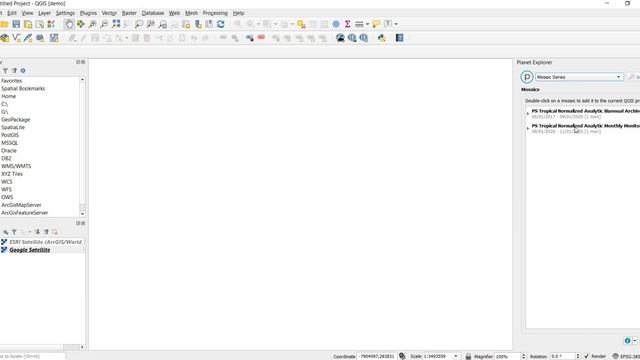The image size is (640, 360).
Task: Select the ESRI Satellite layer
Action: (x=46, y=242)
